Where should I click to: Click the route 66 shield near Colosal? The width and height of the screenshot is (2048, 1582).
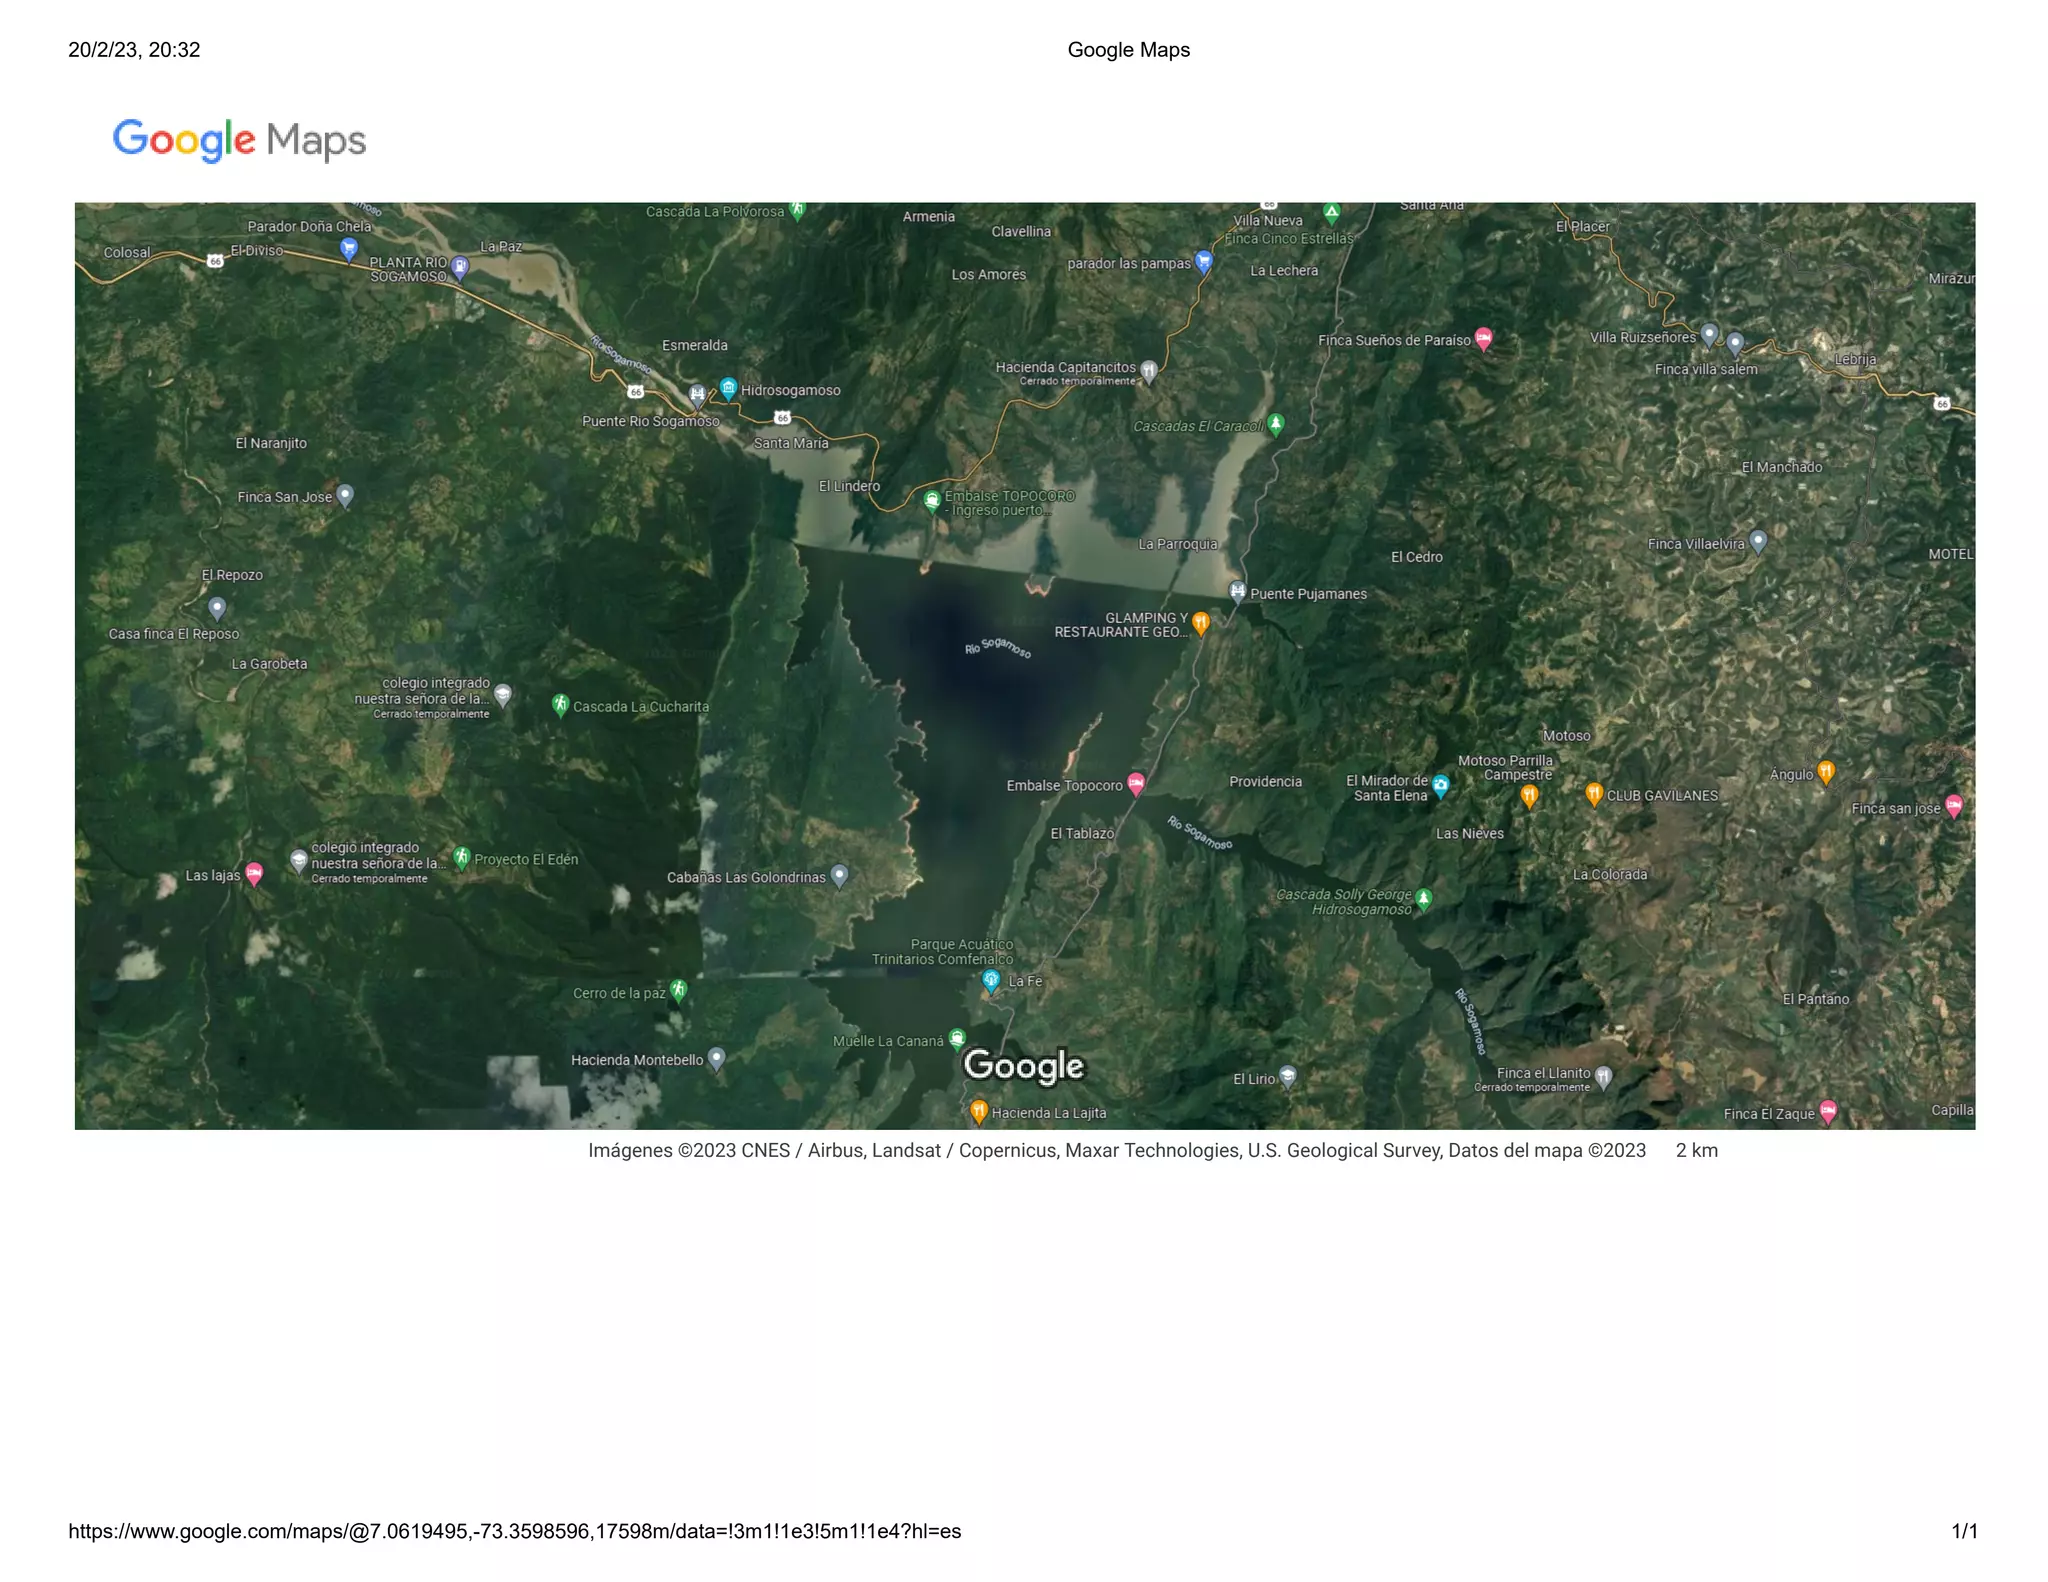[215, 261]
